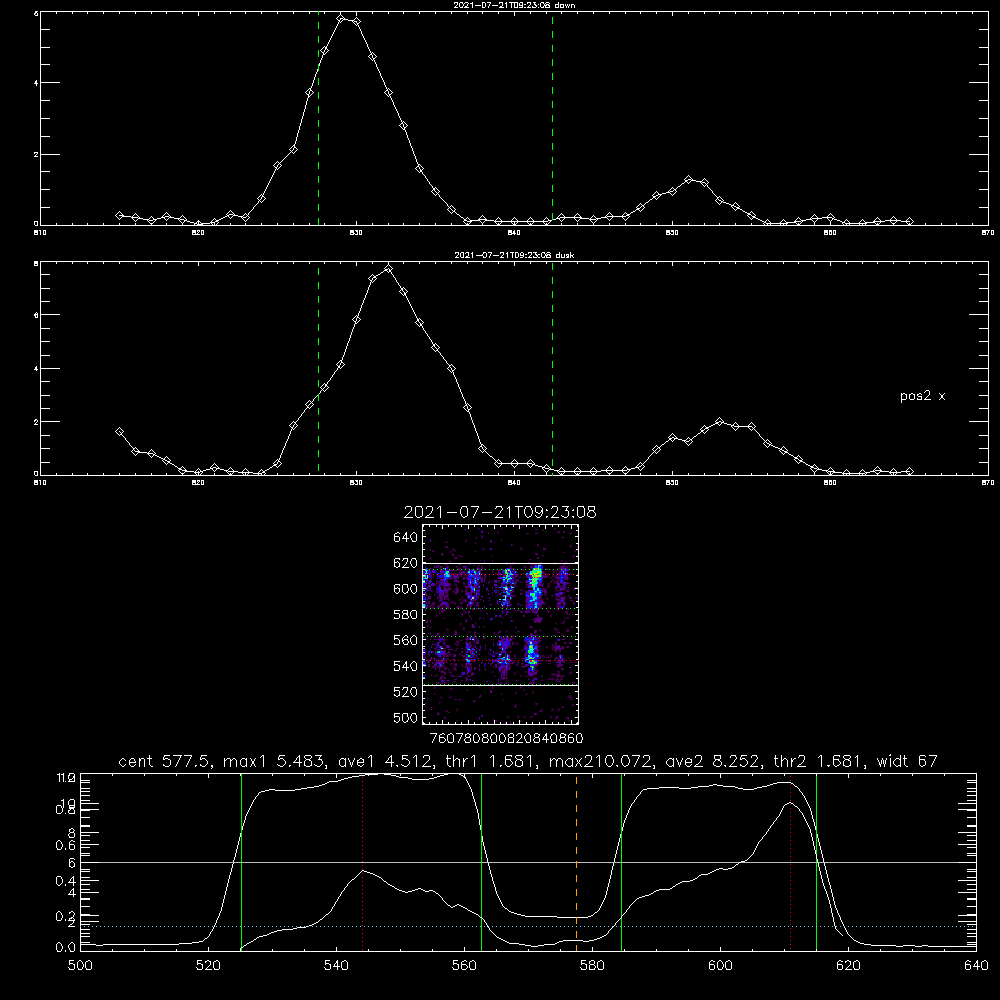Click the secondary peak marker in dawn plot
Viewport: 1000px width, 1000px height.
pos(688,180)
